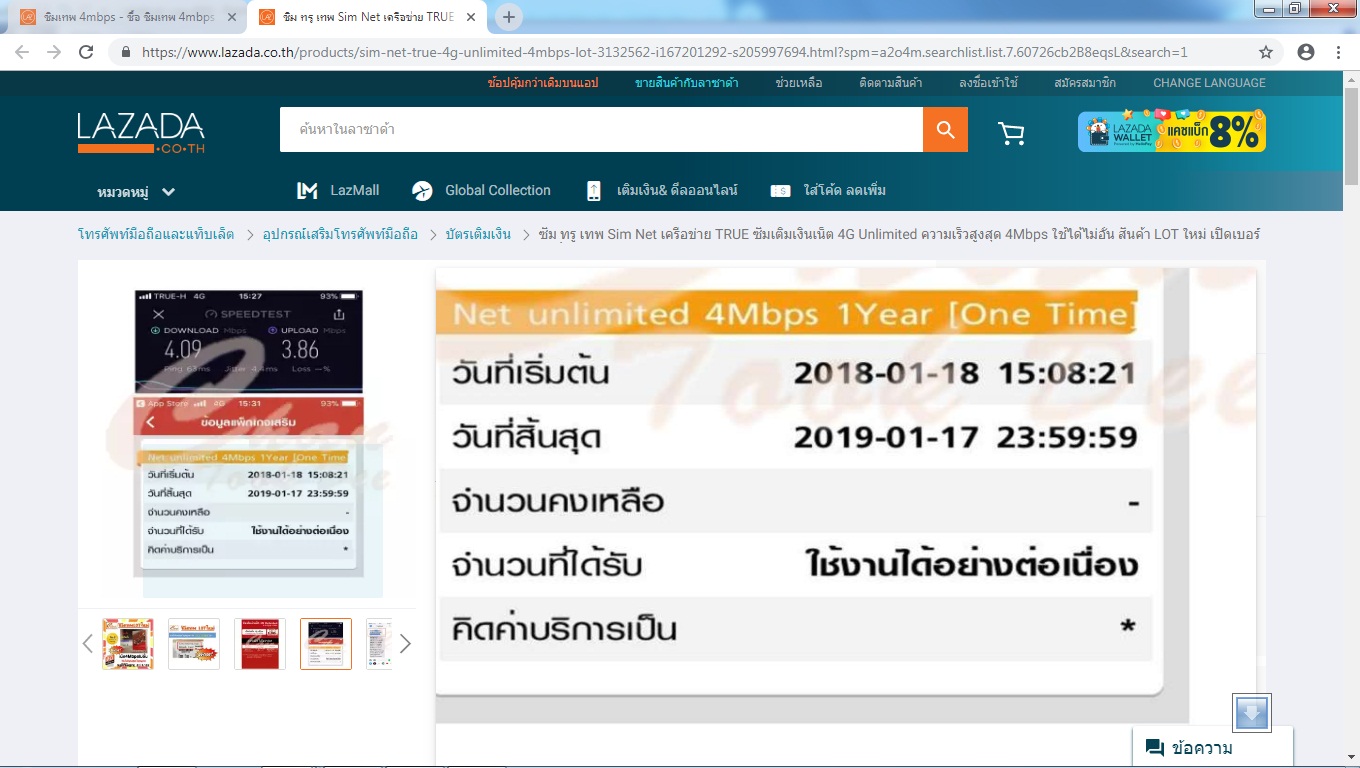Bookmark this page with star icon
The image size is (1360, 768).
pyautogui.click(x=1266, y=52)
